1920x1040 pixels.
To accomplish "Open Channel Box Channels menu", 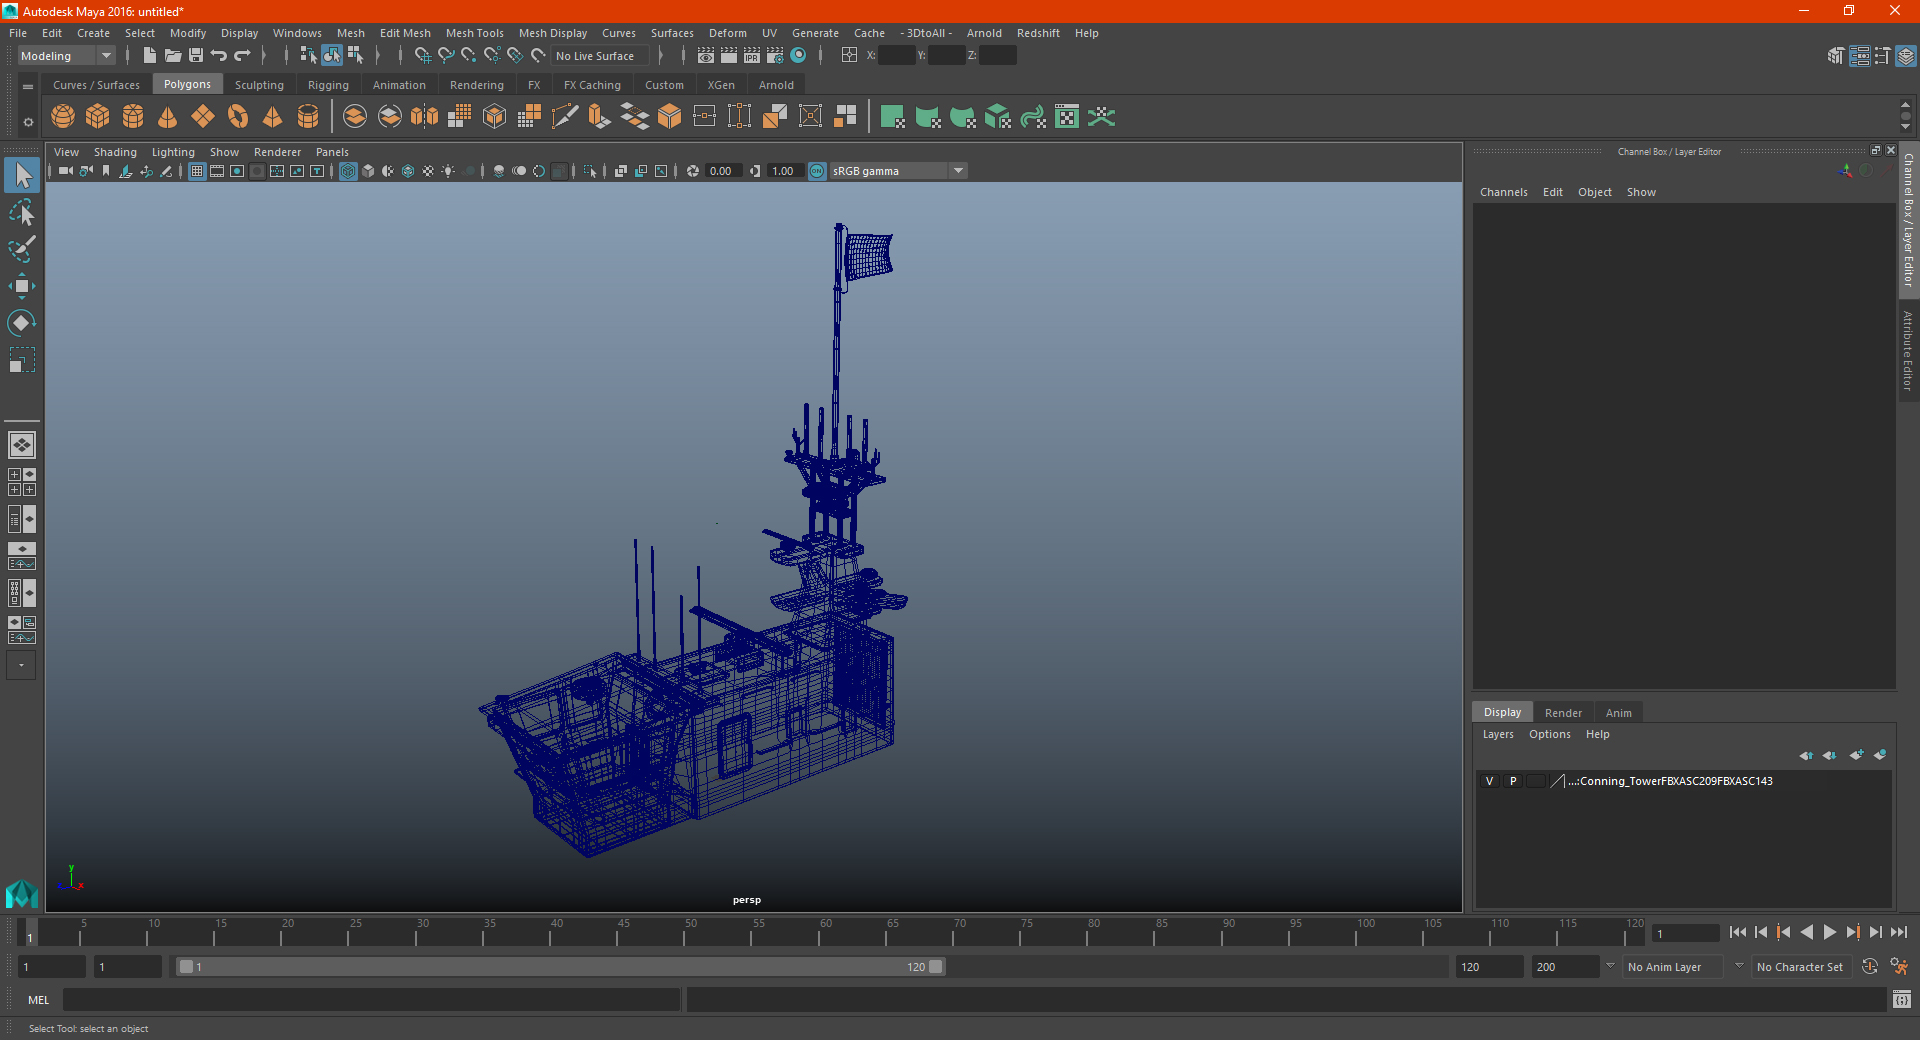I will pyautogui.click(x=1504, y=192).
